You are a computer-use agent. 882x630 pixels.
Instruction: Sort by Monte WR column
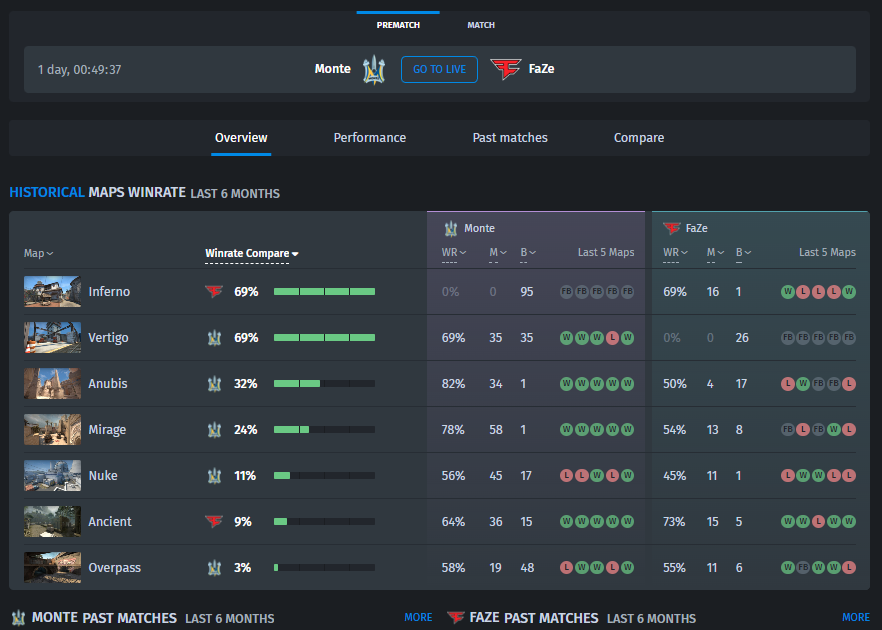click(x=453, y=253)
